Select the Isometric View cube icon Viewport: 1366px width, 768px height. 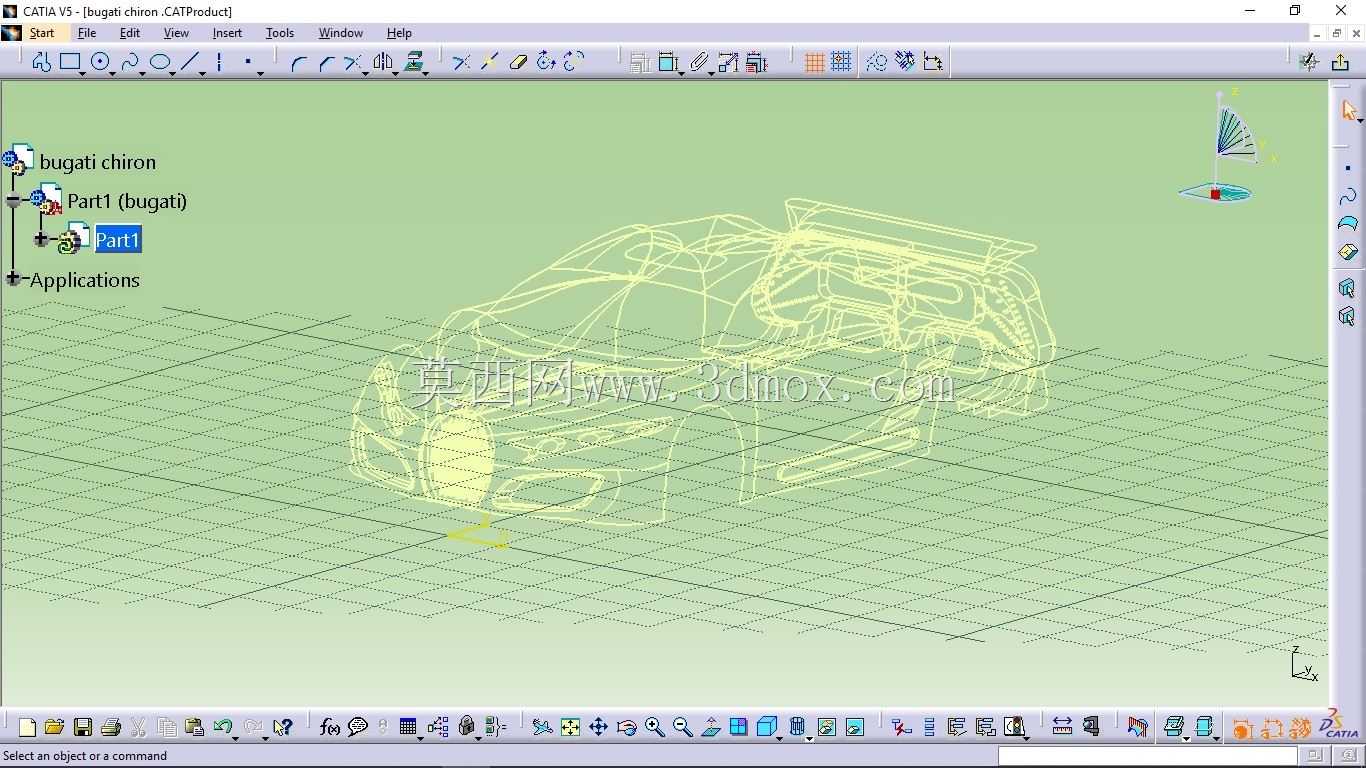[x=766, y=727]
